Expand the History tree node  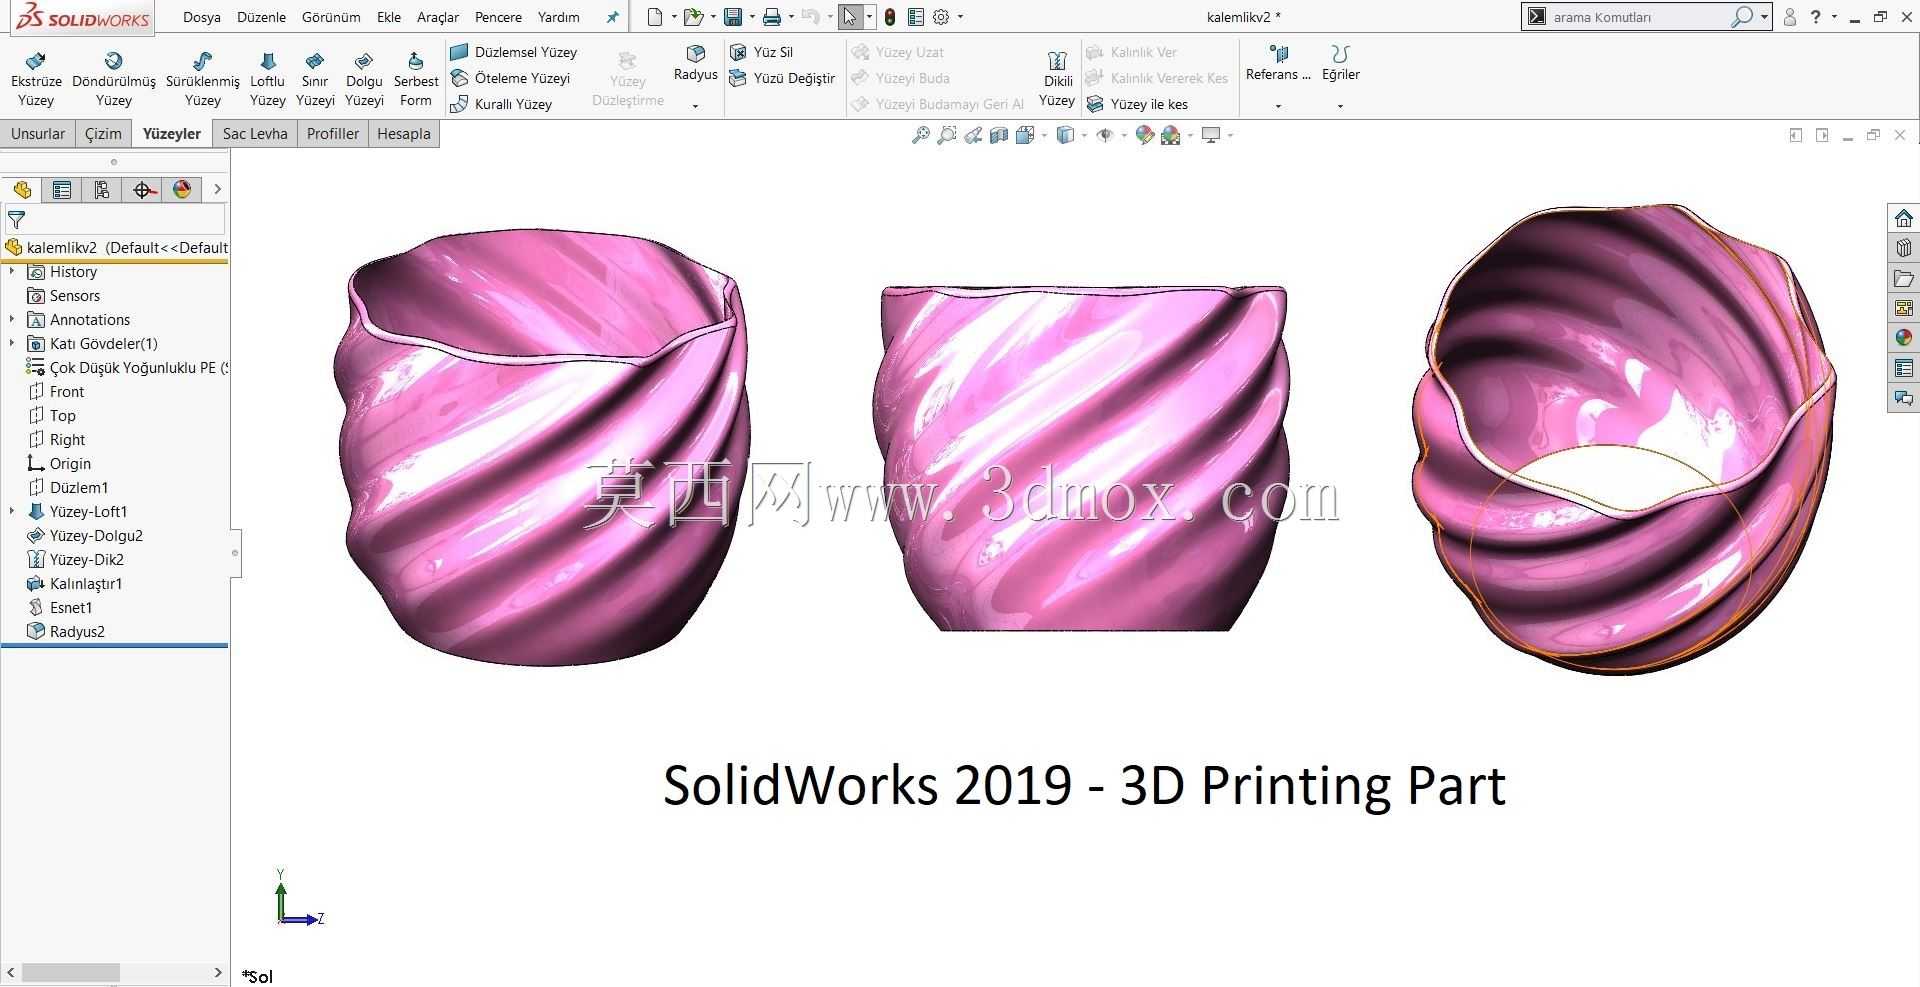click(12, 272)
